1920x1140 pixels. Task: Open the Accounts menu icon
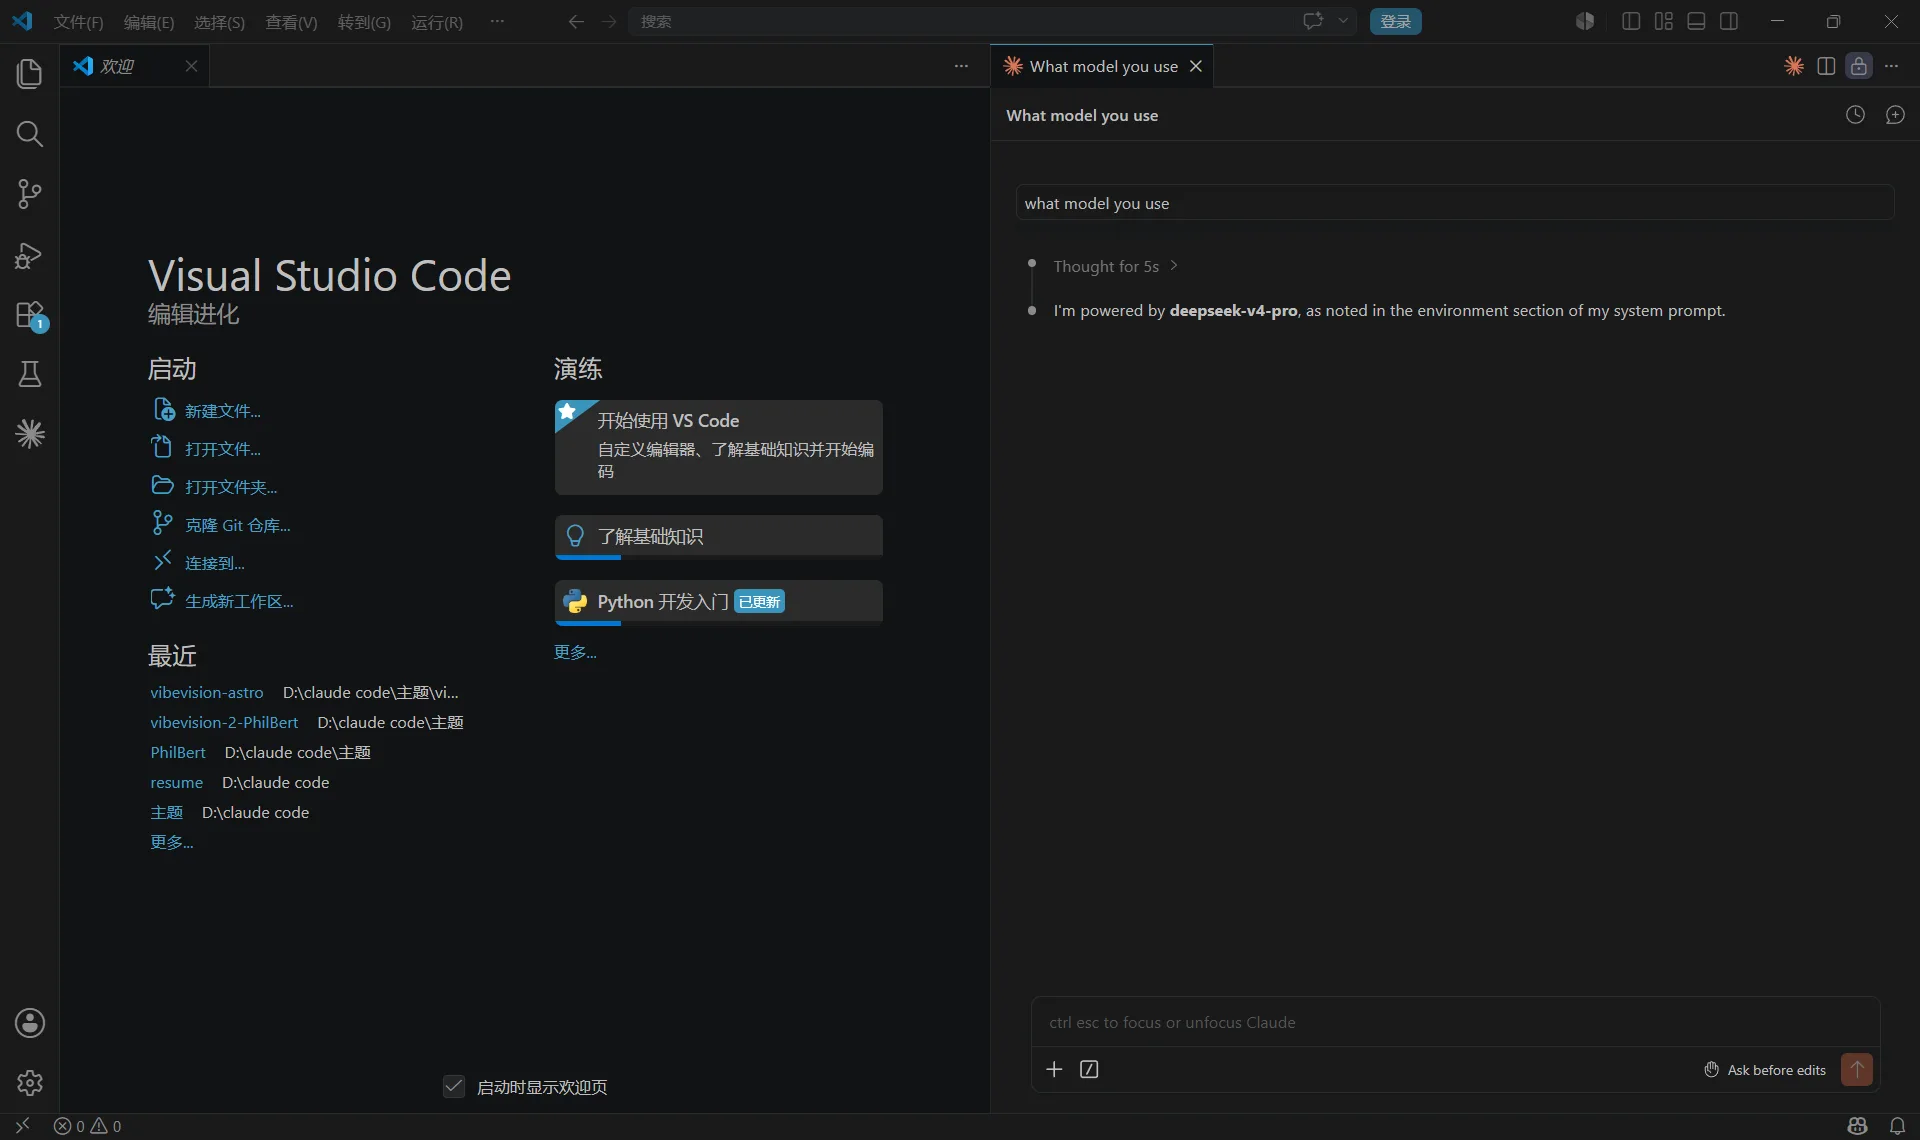pyautogui.click(x=30, y=1023)
